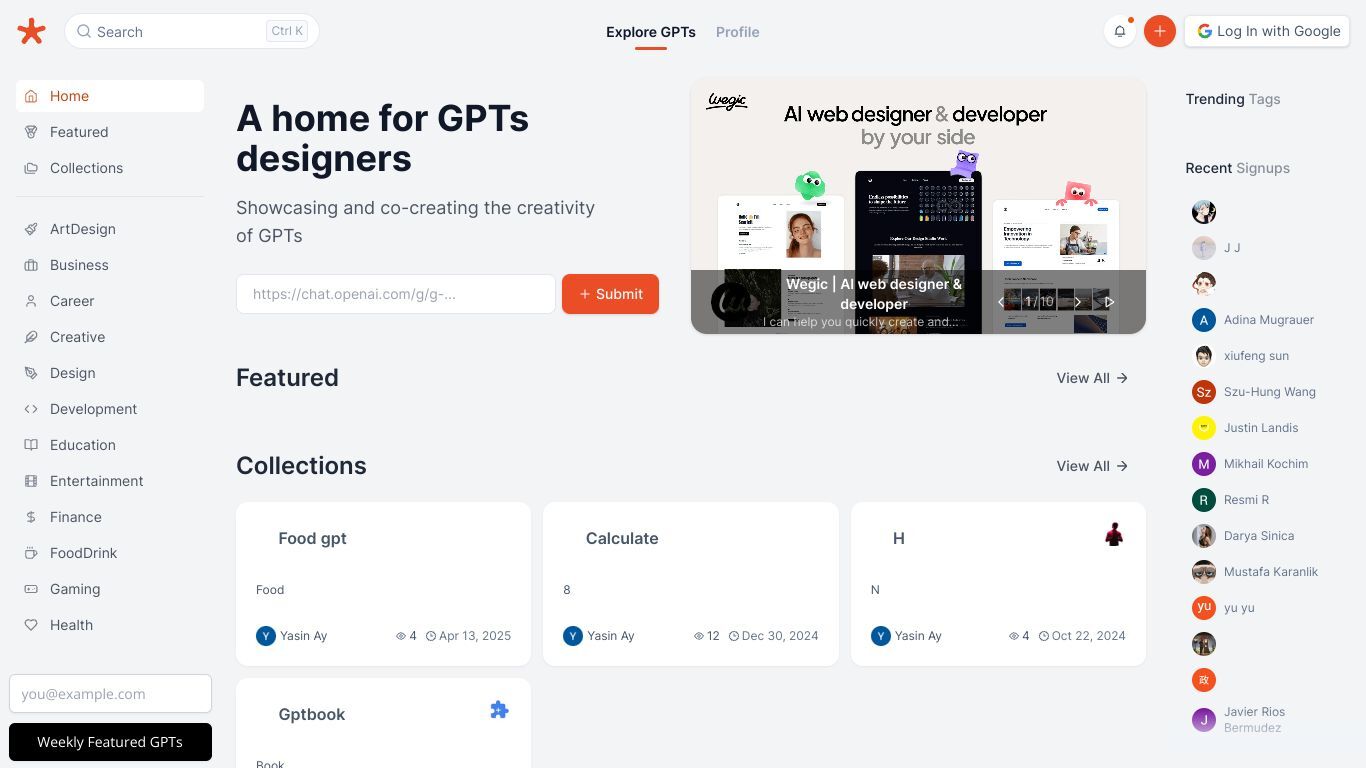Go to next carousel slide

(1077, 302)
